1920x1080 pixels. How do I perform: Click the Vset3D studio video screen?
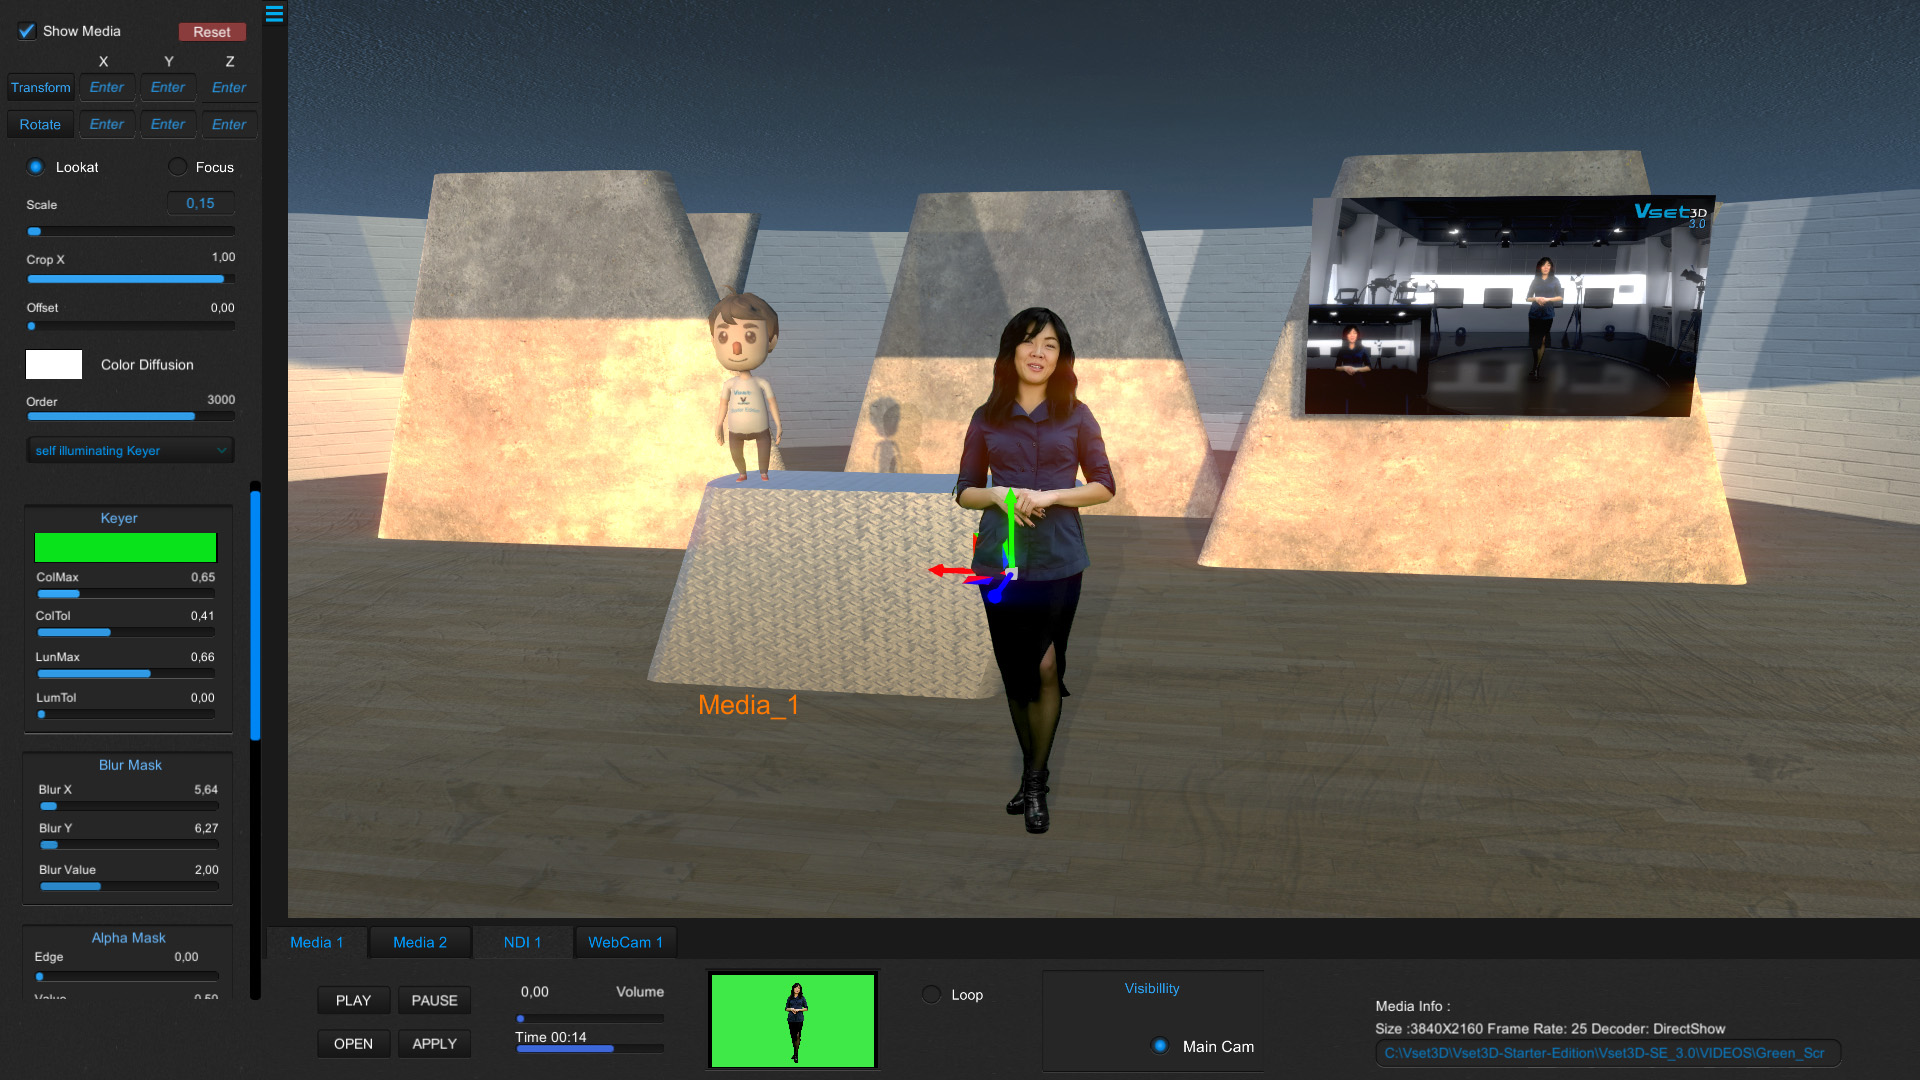(1508, 306)
